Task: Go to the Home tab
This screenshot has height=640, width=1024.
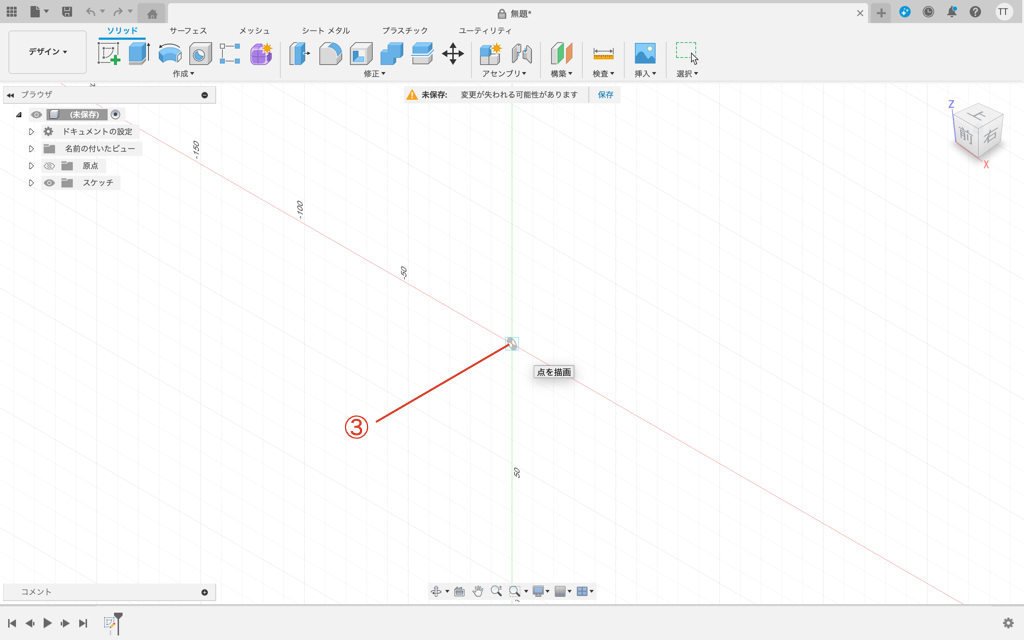Action: [x=152, y=14]
